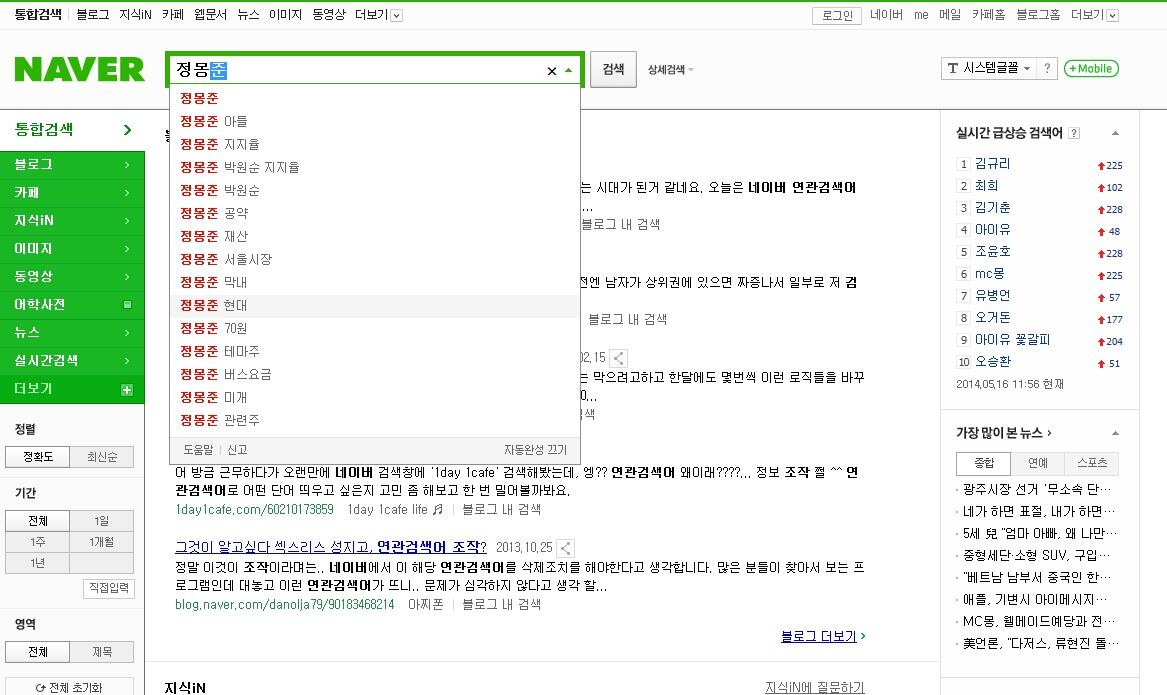Click the NAVER logo

click(x=79, y=69)
